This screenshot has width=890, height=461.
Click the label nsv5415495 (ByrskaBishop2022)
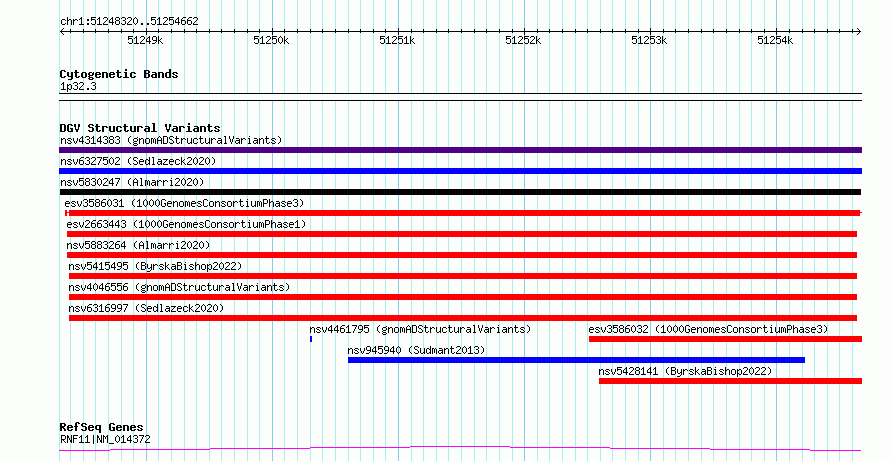pyautogui.click(x=156, y=266)
